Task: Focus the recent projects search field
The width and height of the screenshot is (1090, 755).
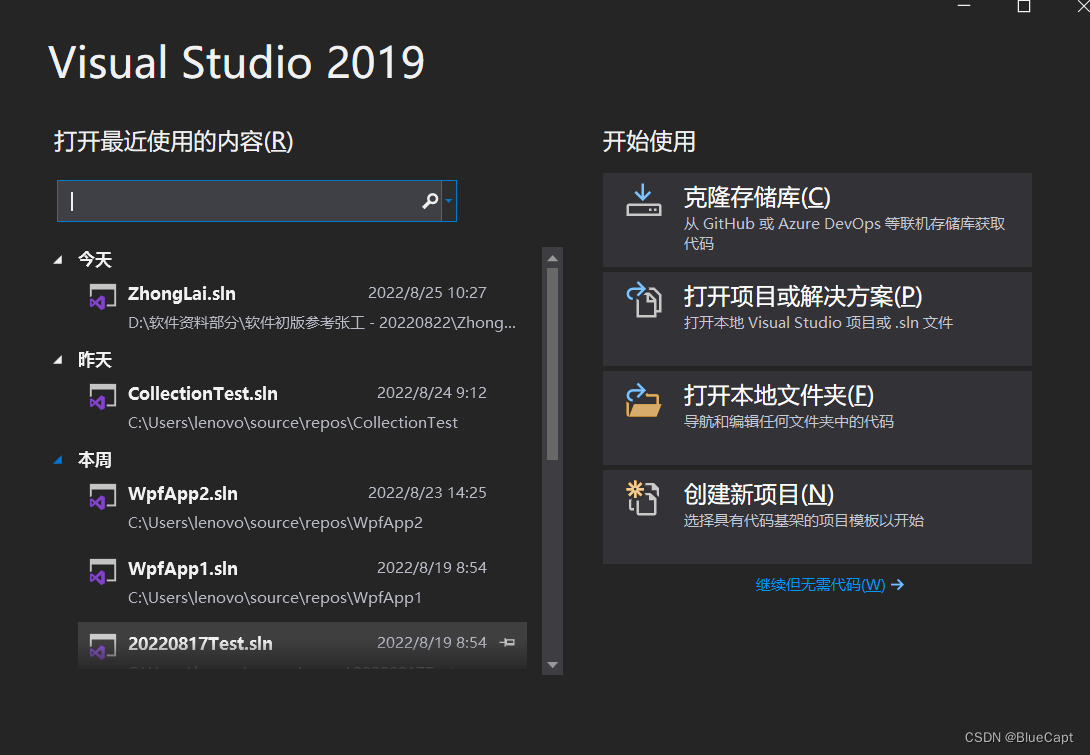Action: (249, 201)
